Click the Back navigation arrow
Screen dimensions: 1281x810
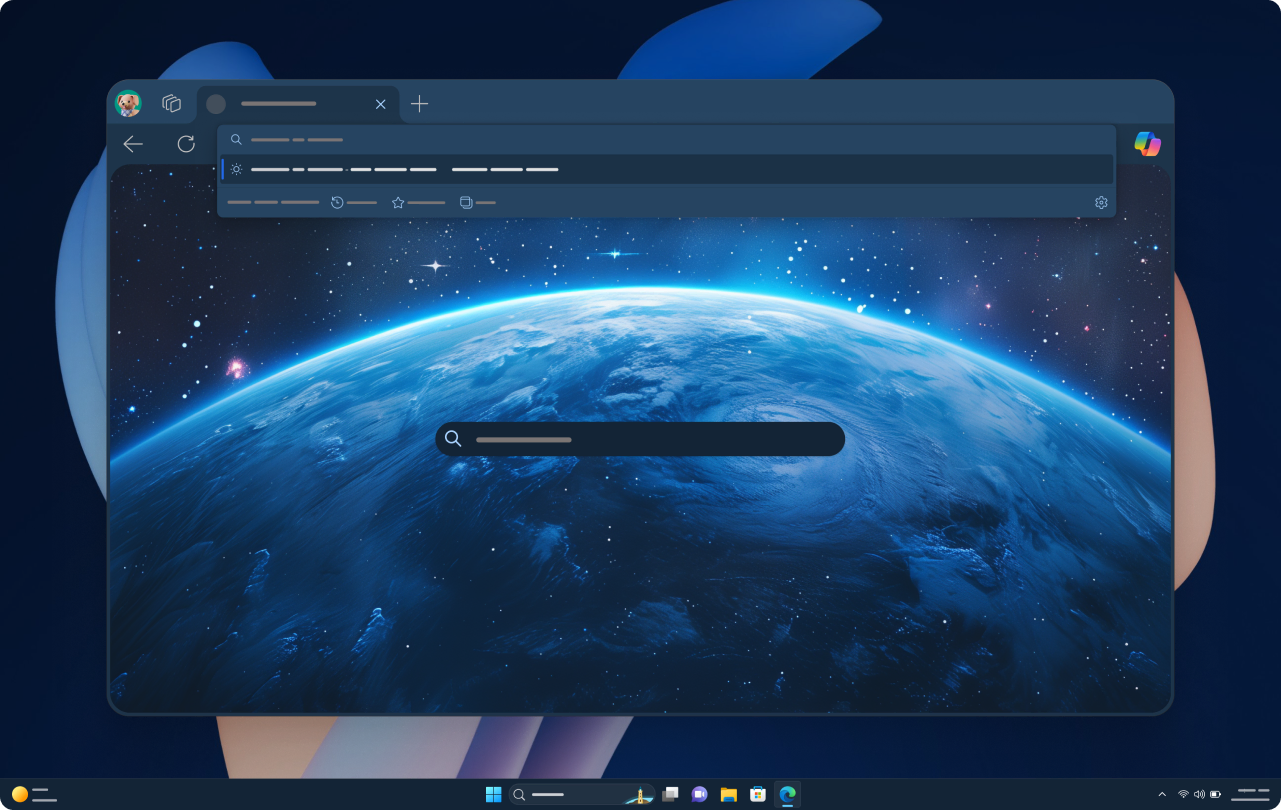(133, 144)
